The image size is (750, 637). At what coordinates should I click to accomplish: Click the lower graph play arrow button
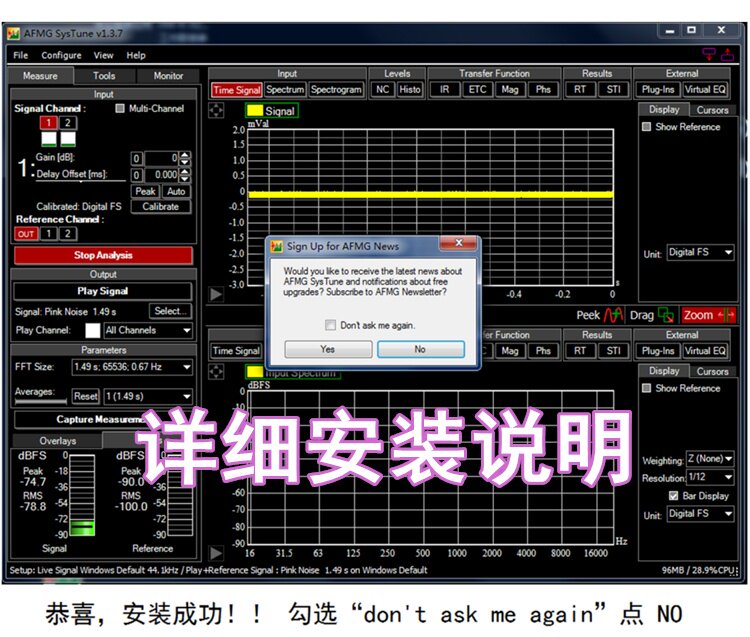pos(216,553)
